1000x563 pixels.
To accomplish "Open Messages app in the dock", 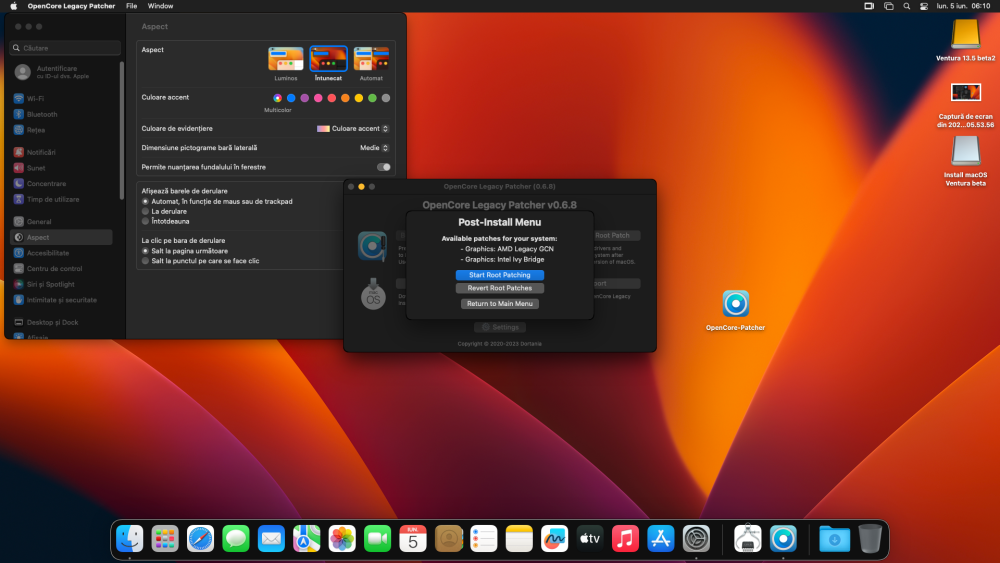I will pos(236,539).
